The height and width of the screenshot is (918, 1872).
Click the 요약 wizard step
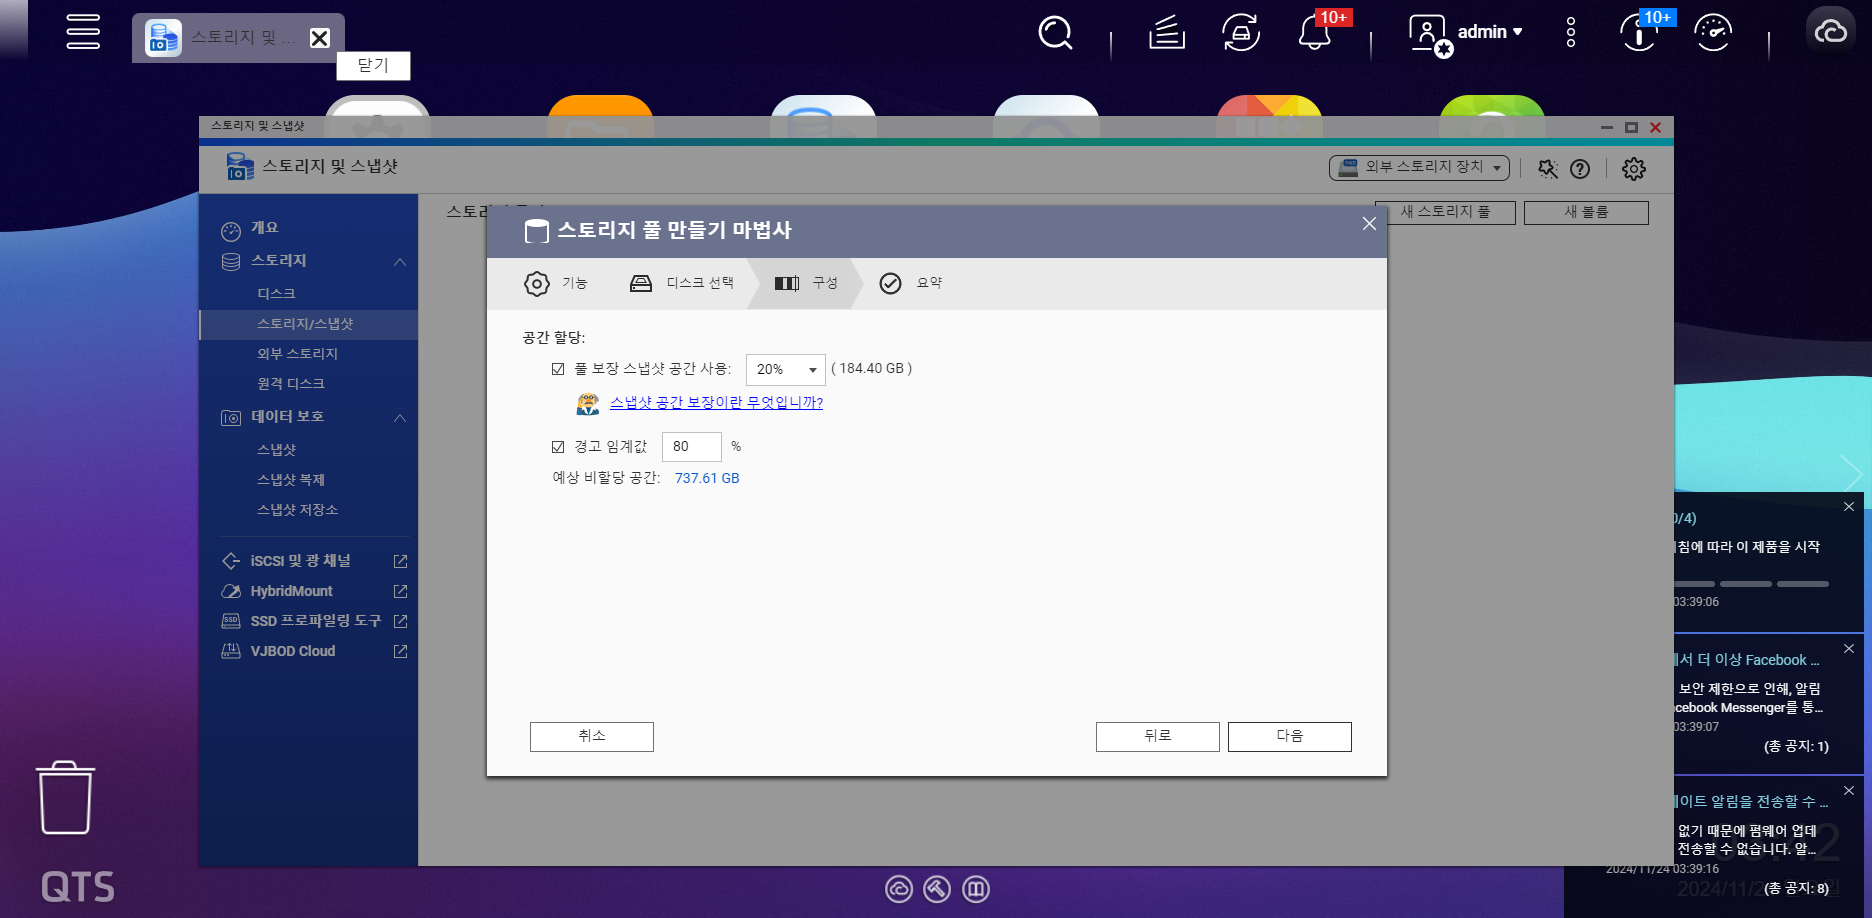click(x=911, y=284)
